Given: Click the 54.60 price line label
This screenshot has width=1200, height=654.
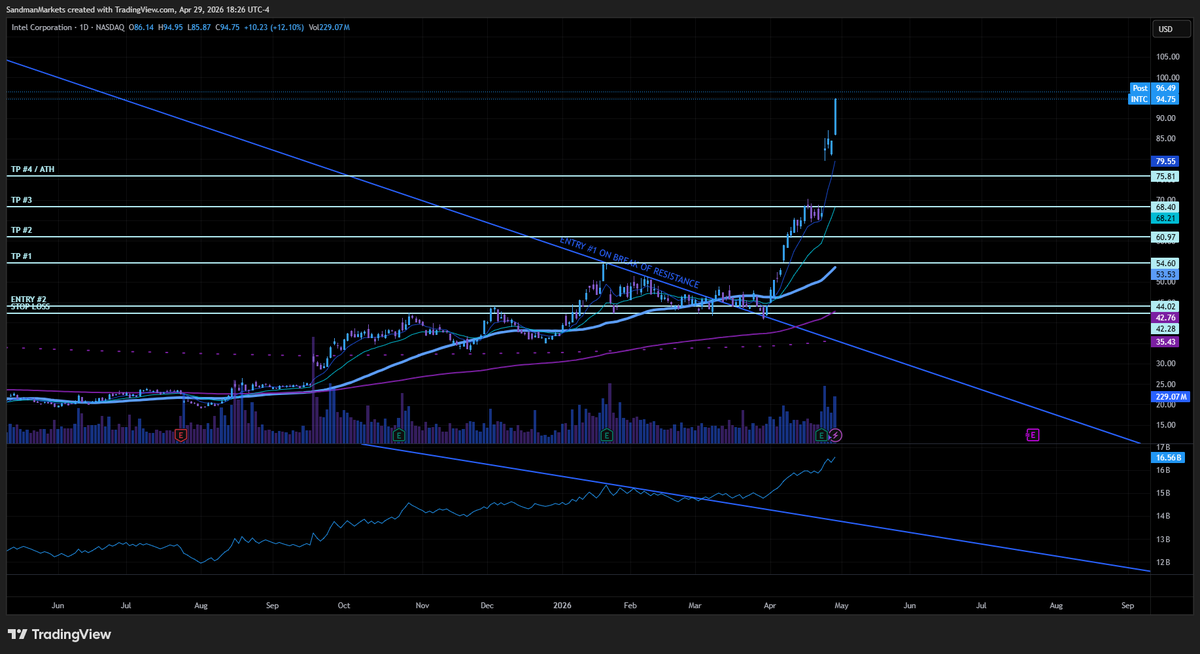Looking at the screenshot, I should [x=1165, y=263].
